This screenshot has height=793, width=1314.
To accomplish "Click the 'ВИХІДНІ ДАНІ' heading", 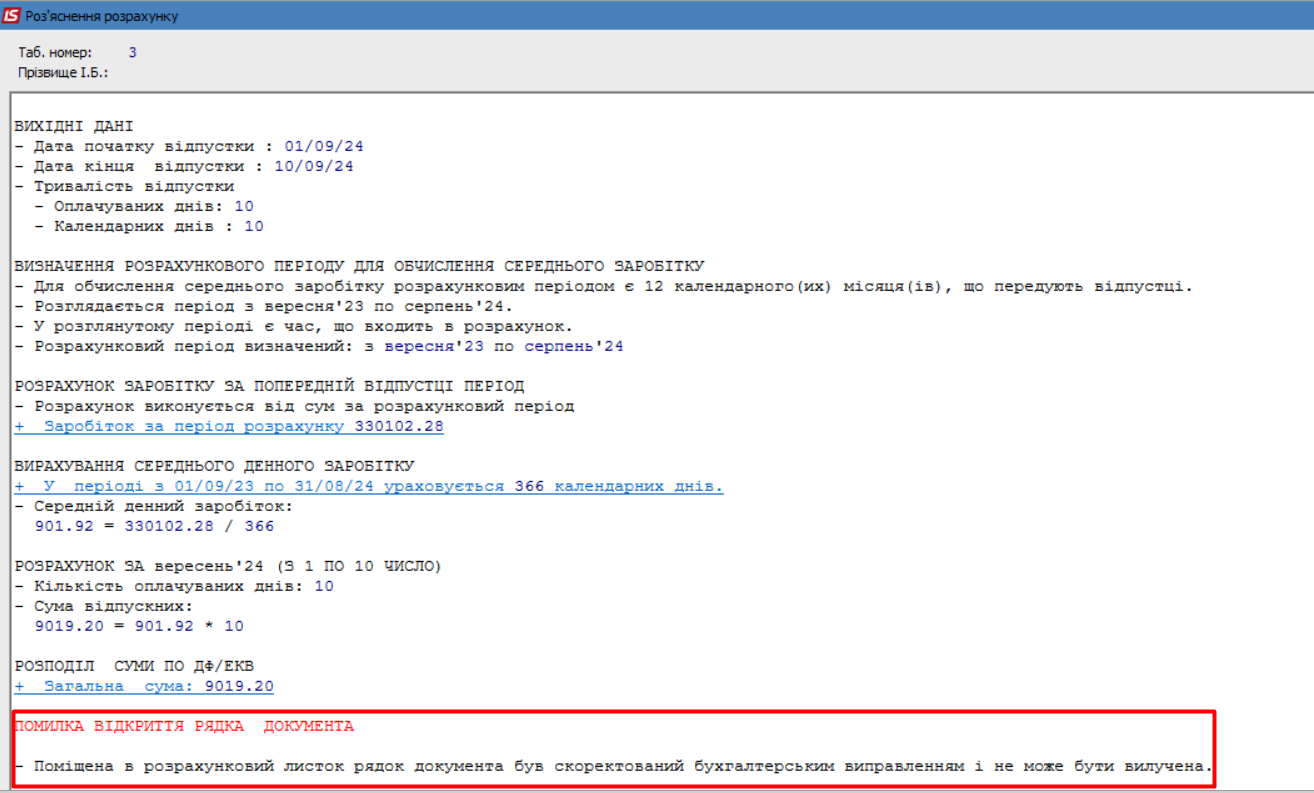I will (x=73, y=127).
